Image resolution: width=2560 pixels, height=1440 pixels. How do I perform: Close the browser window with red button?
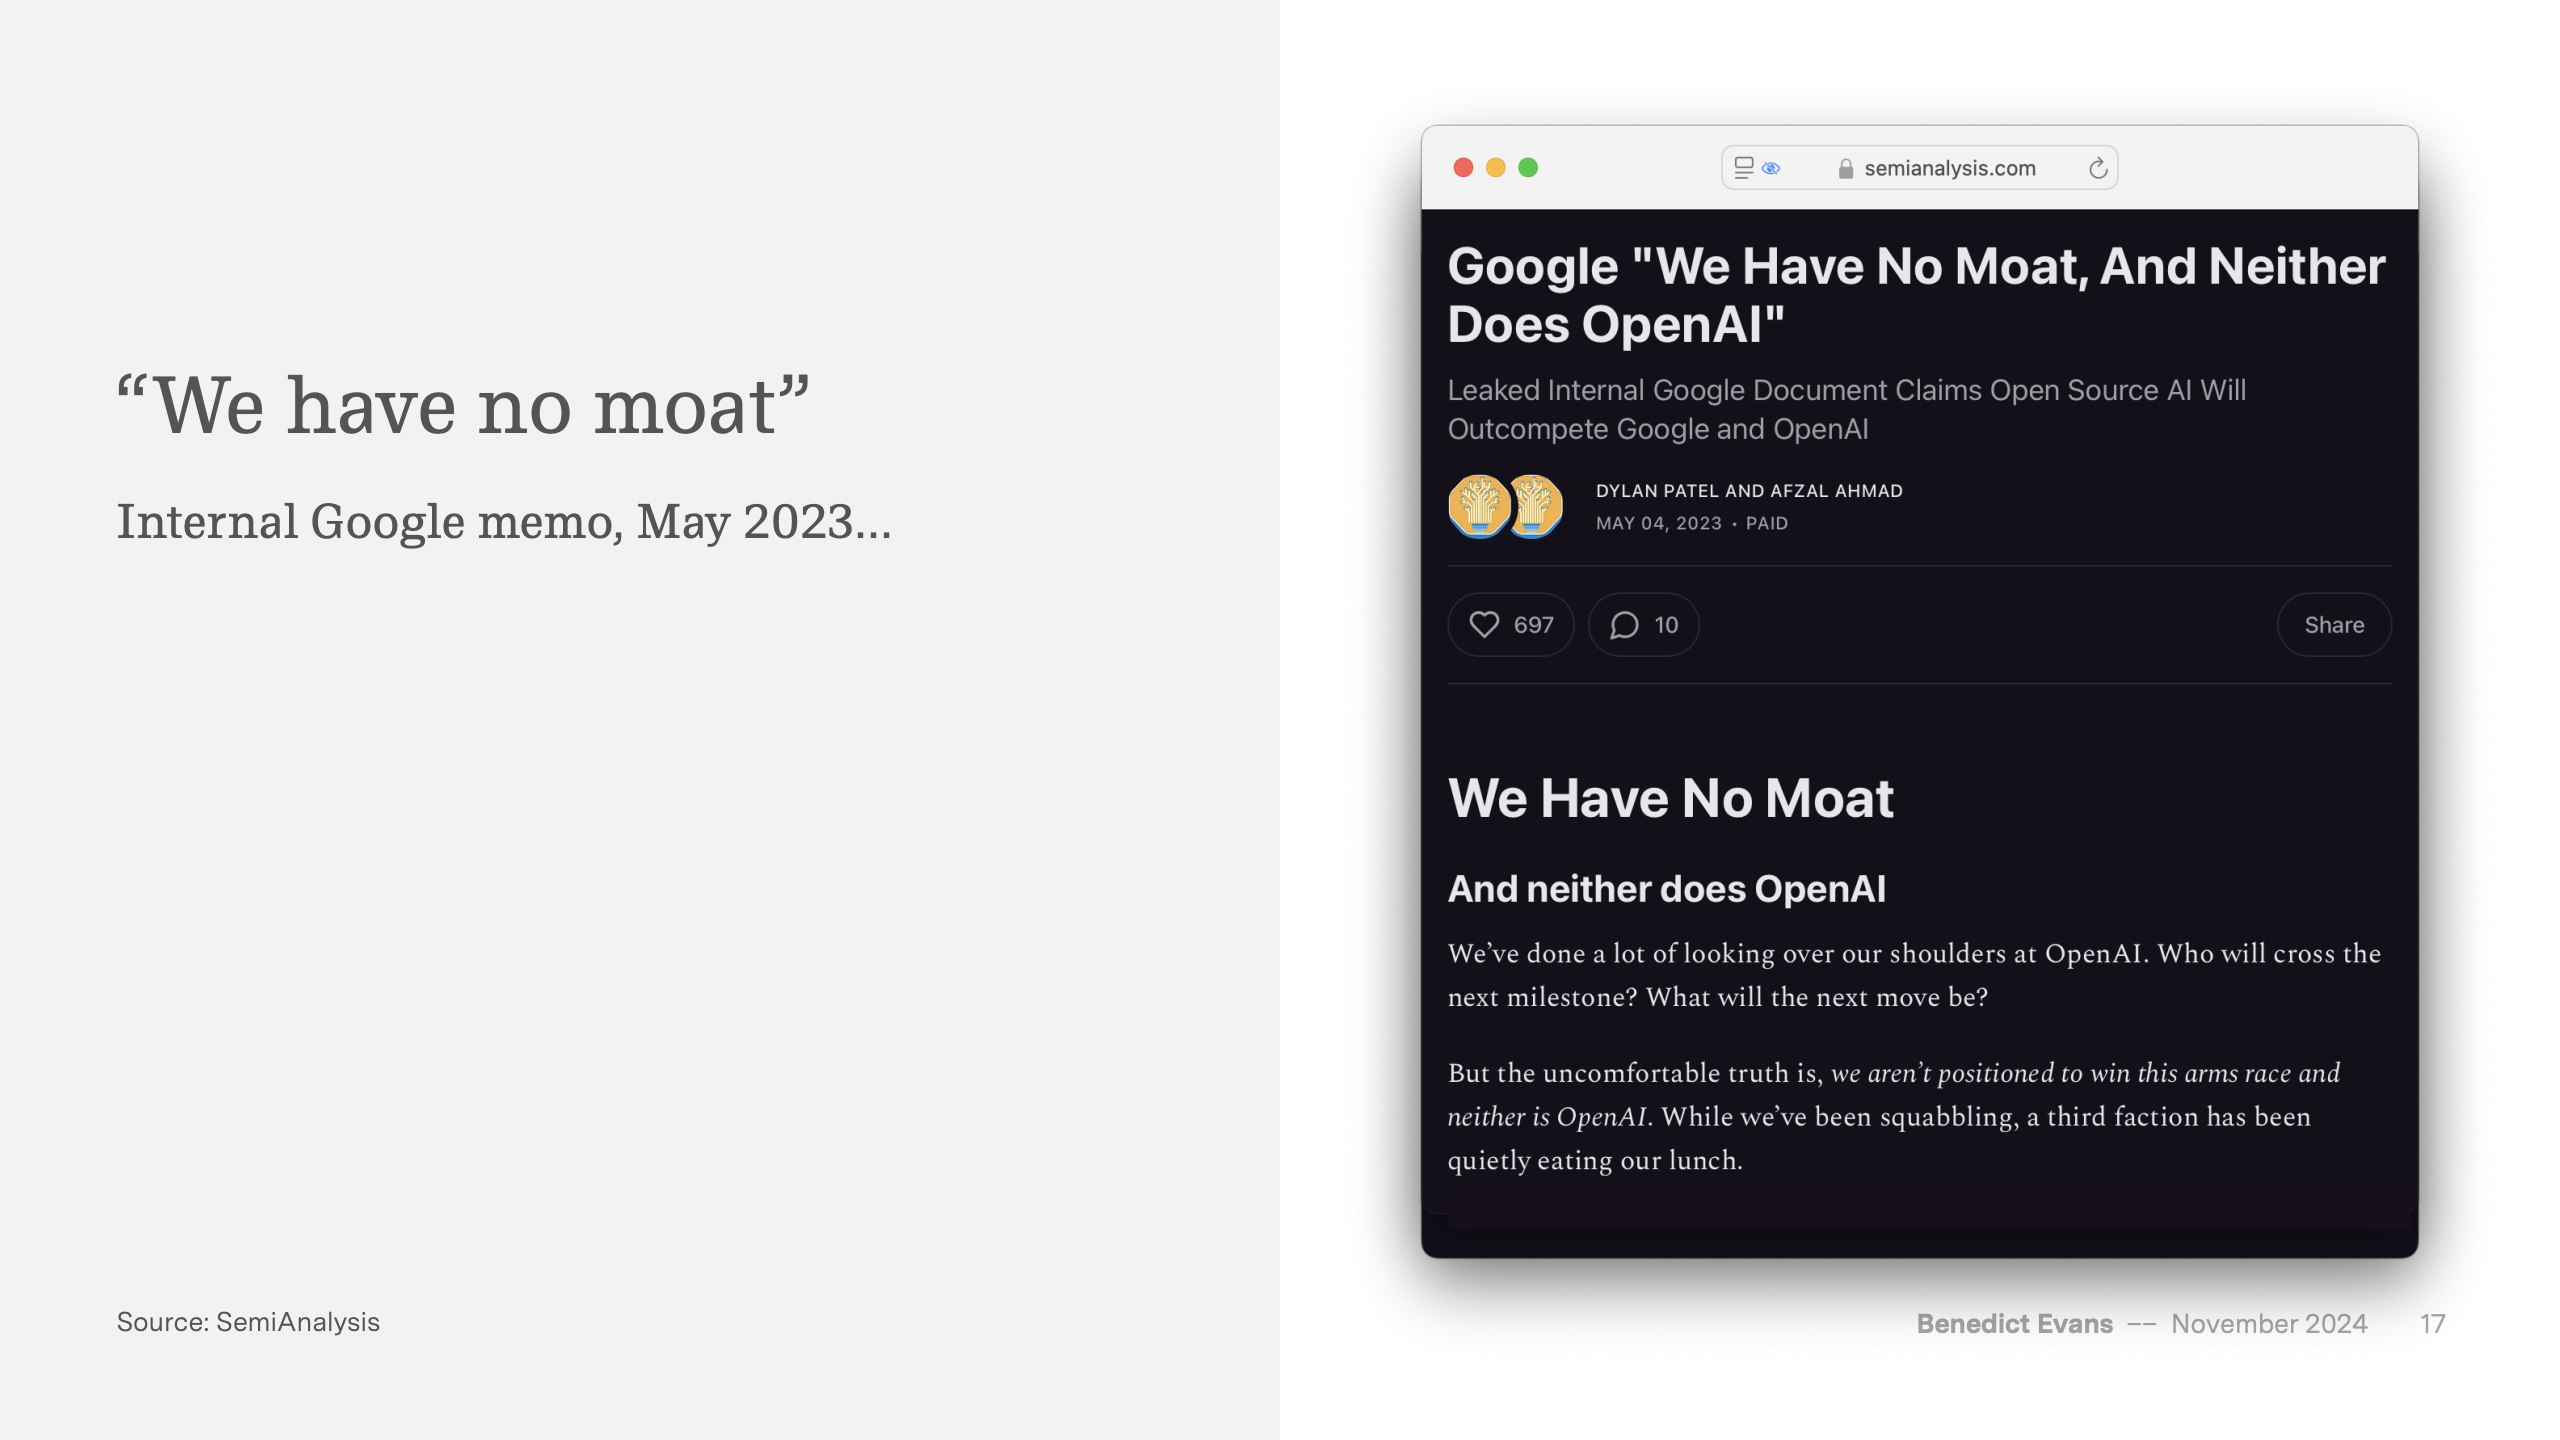pos(1463,168)
